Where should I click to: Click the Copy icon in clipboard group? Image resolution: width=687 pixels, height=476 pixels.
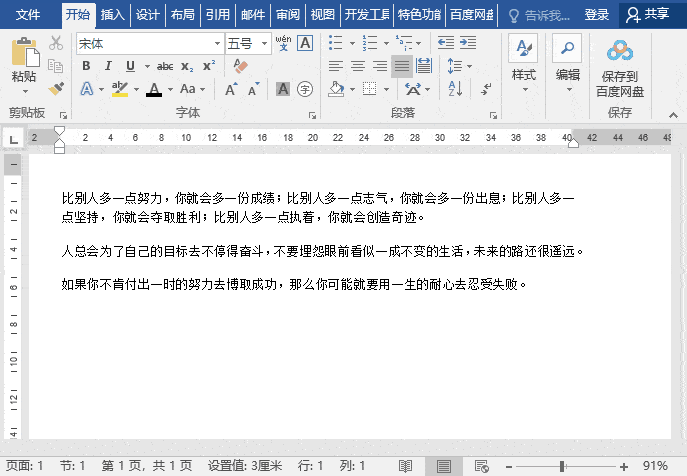tap(56, 66)
